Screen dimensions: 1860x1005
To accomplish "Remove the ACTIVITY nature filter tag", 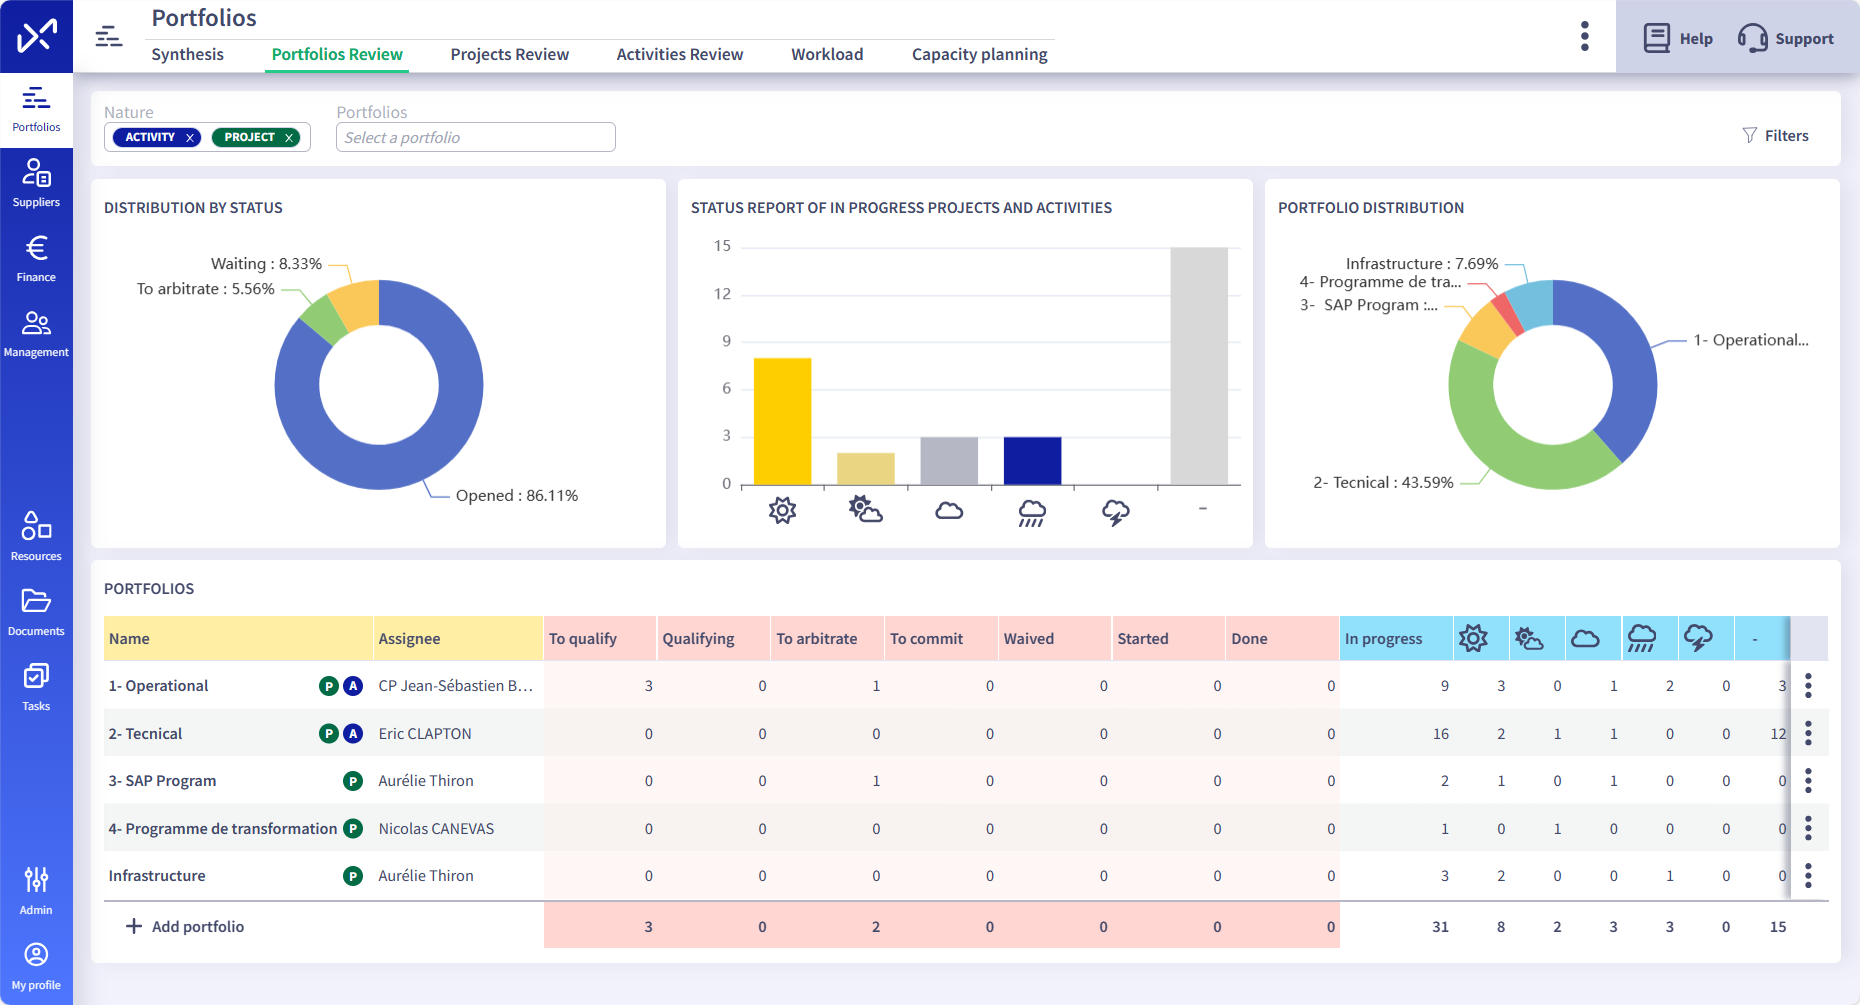I will click(189, 138).
